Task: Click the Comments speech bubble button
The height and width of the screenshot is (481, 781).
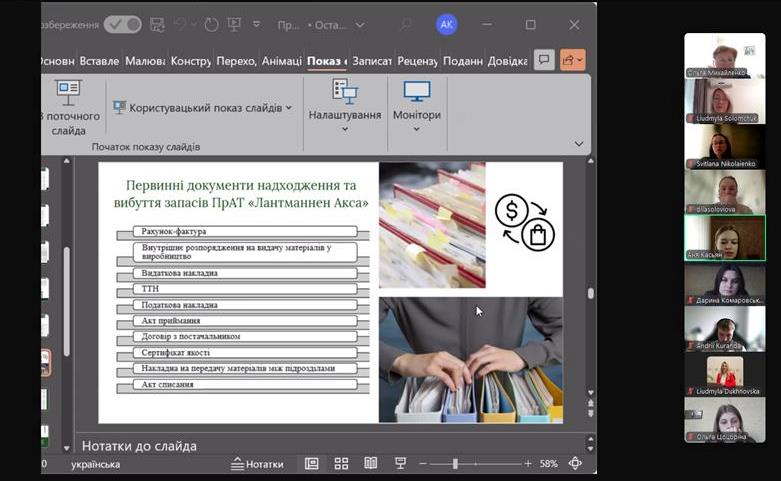Action: tap(544, 60)
